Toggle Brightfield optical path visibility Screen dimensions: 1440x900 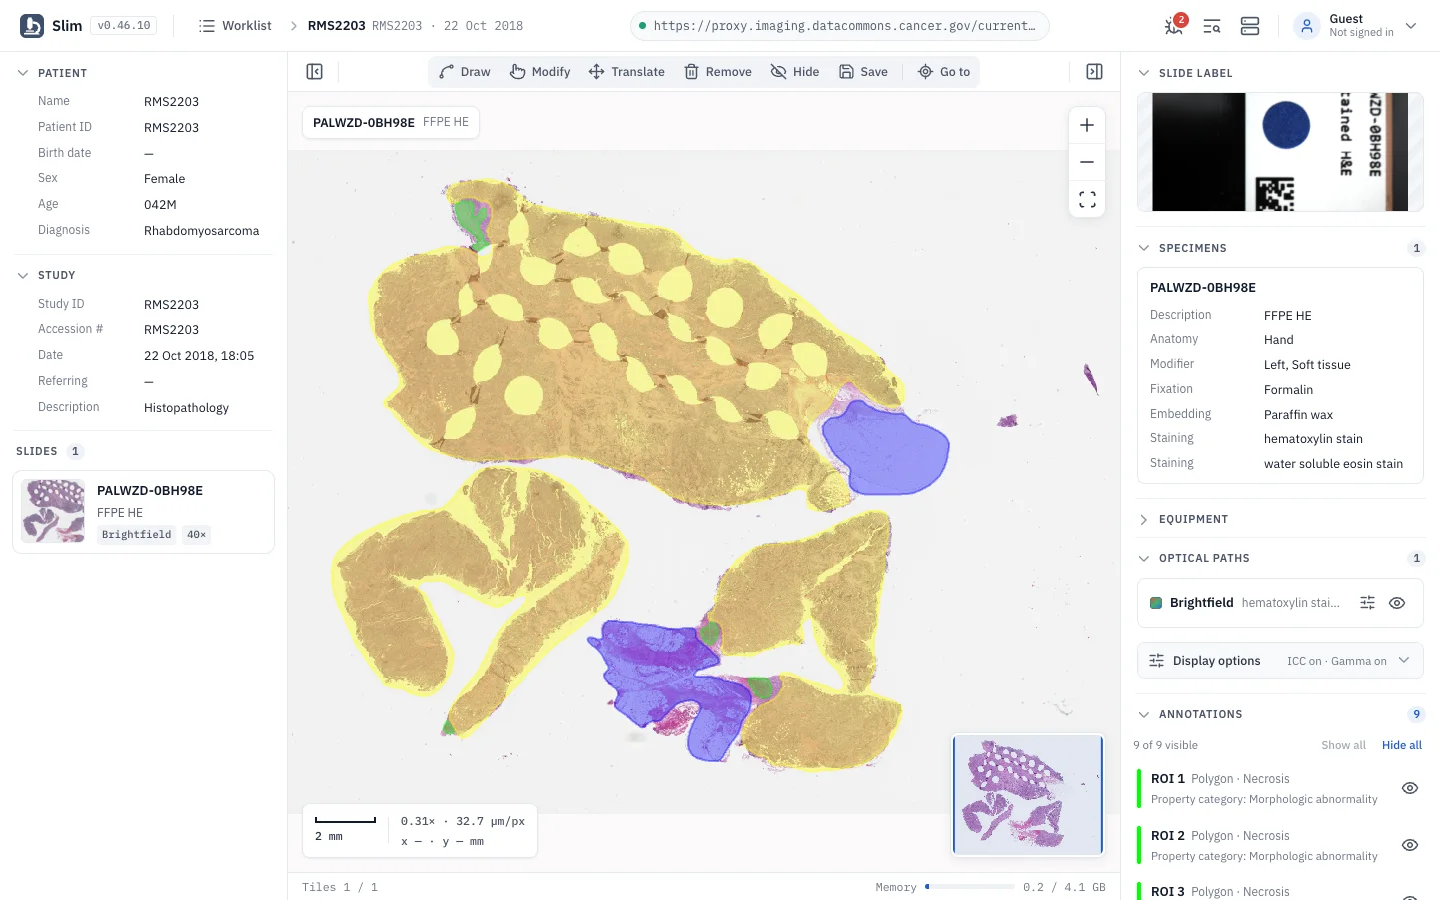[x=1397, y=603]
